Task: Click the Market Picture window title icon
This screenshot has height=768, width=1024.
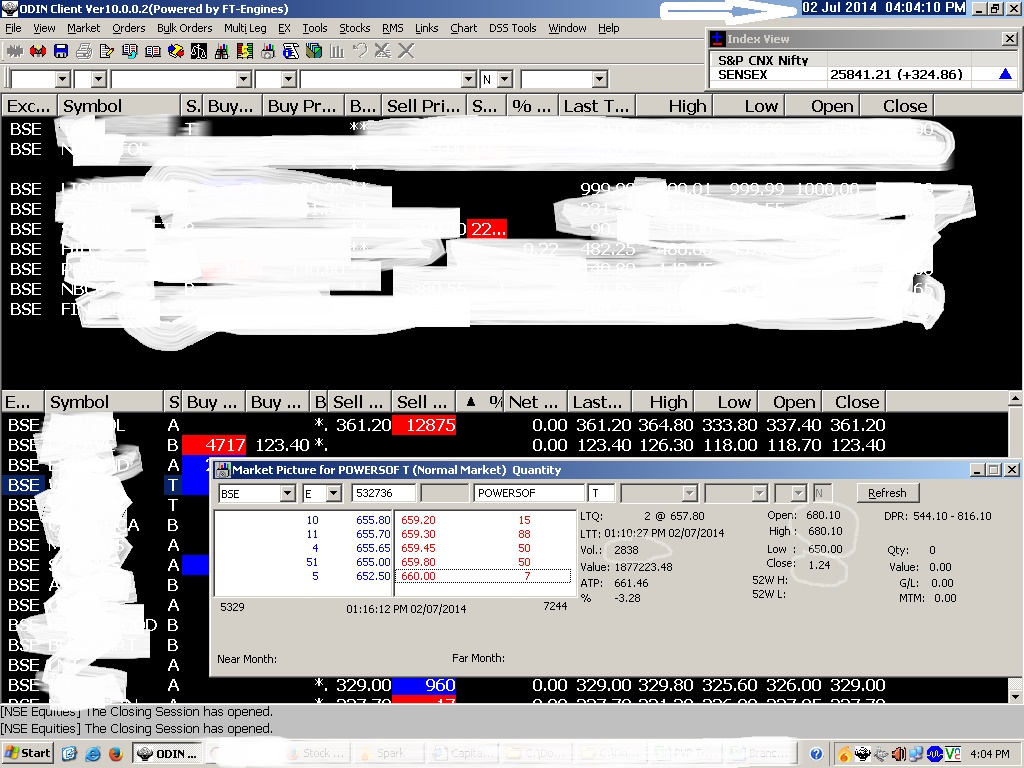Action: point(223,470)
